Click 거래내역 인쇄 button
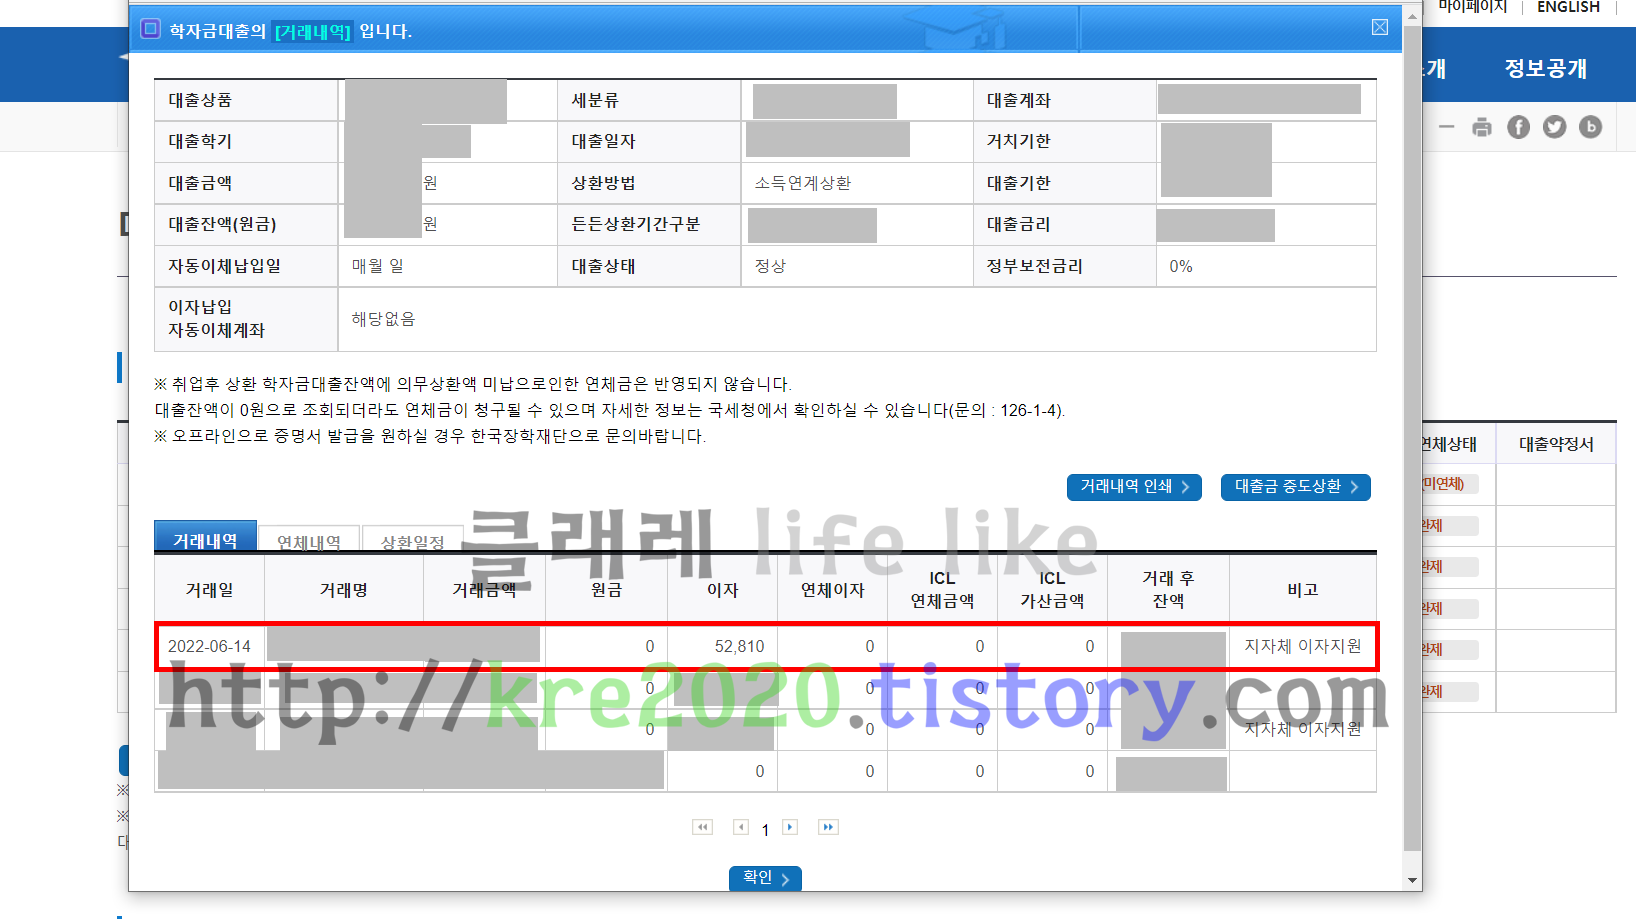Image resolution: width=1636 pixels, height=919 pixels. [1134, 487]
